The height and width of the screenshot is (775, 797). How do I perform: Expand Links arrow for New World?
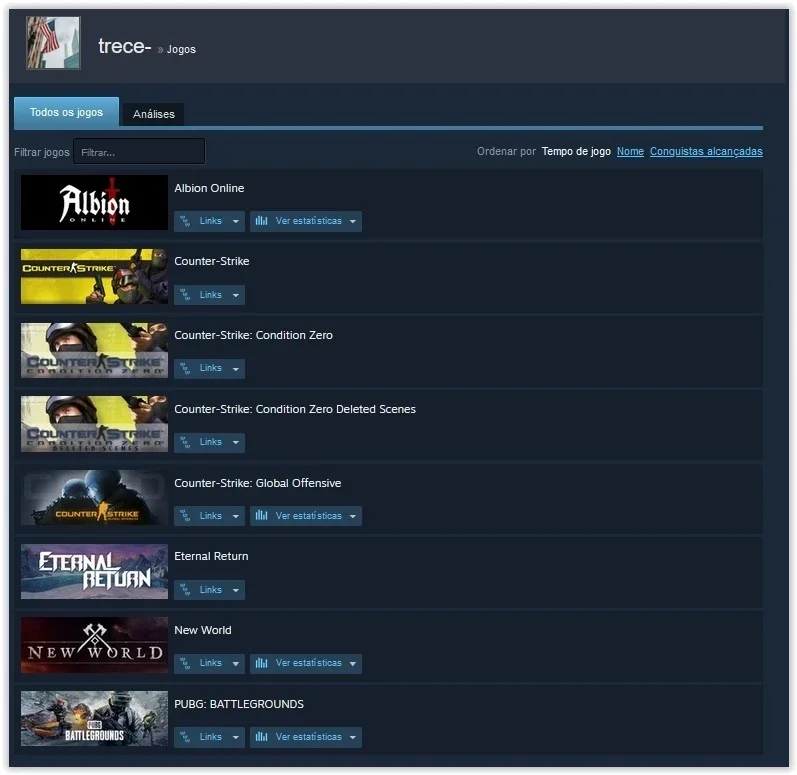[236, 664]
